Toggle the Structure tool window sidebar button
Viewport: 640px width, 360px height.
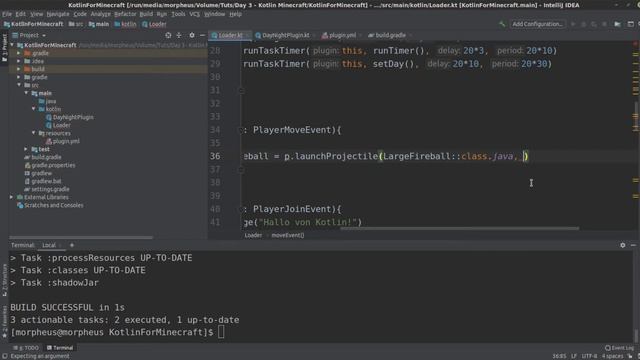[x=4, y=281]
